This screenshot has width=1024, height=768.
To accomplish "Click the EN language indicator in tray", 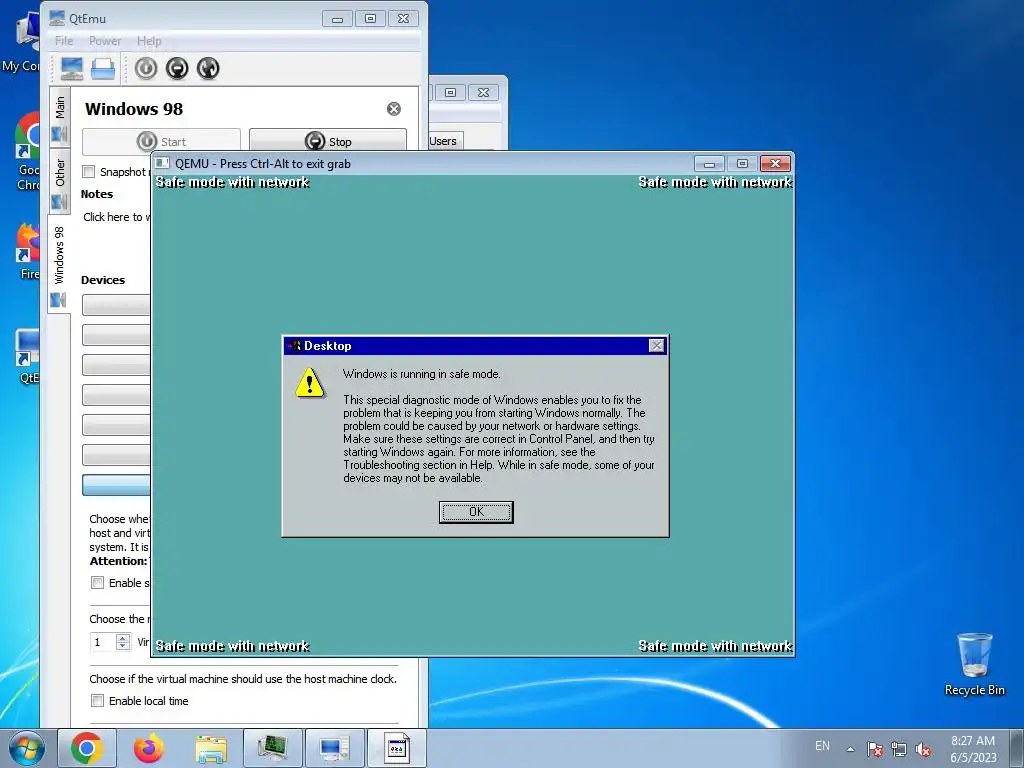I will tap(822, 746).
